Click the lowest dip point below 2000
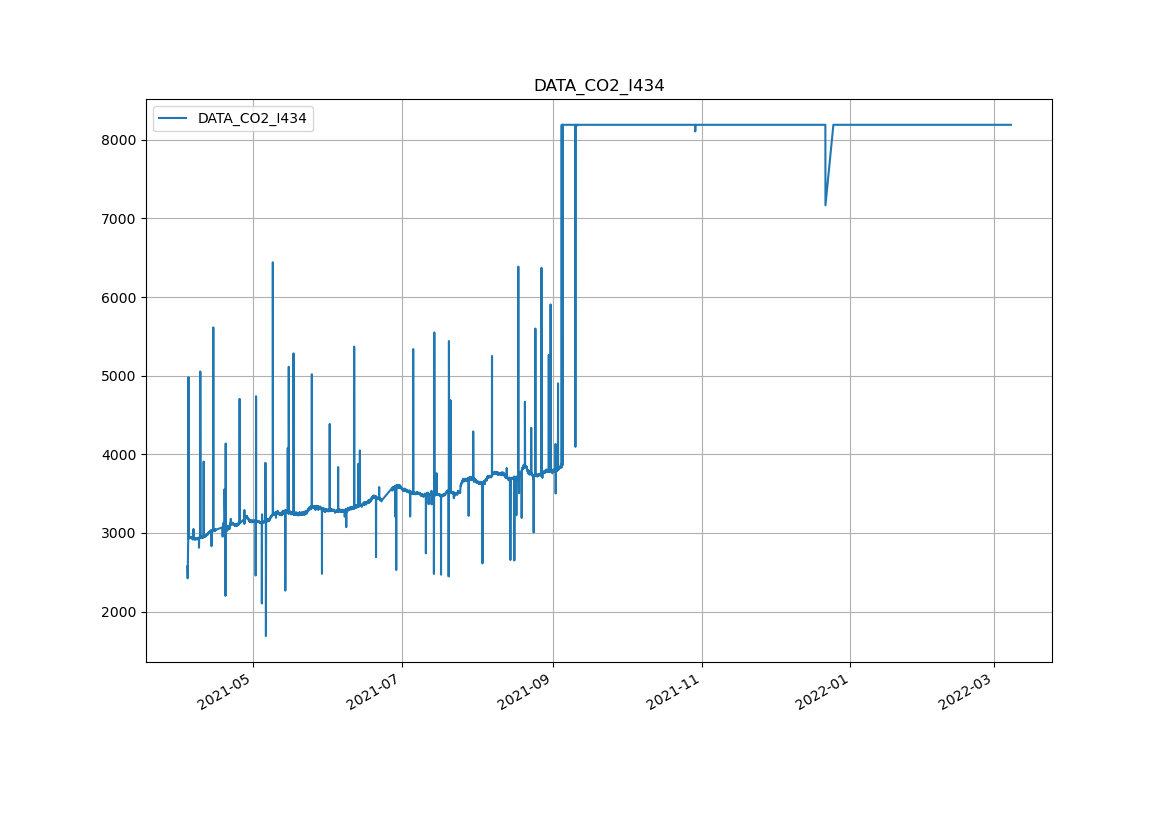The width and height of the screenshot is (1169, 827). click(265, 635)
